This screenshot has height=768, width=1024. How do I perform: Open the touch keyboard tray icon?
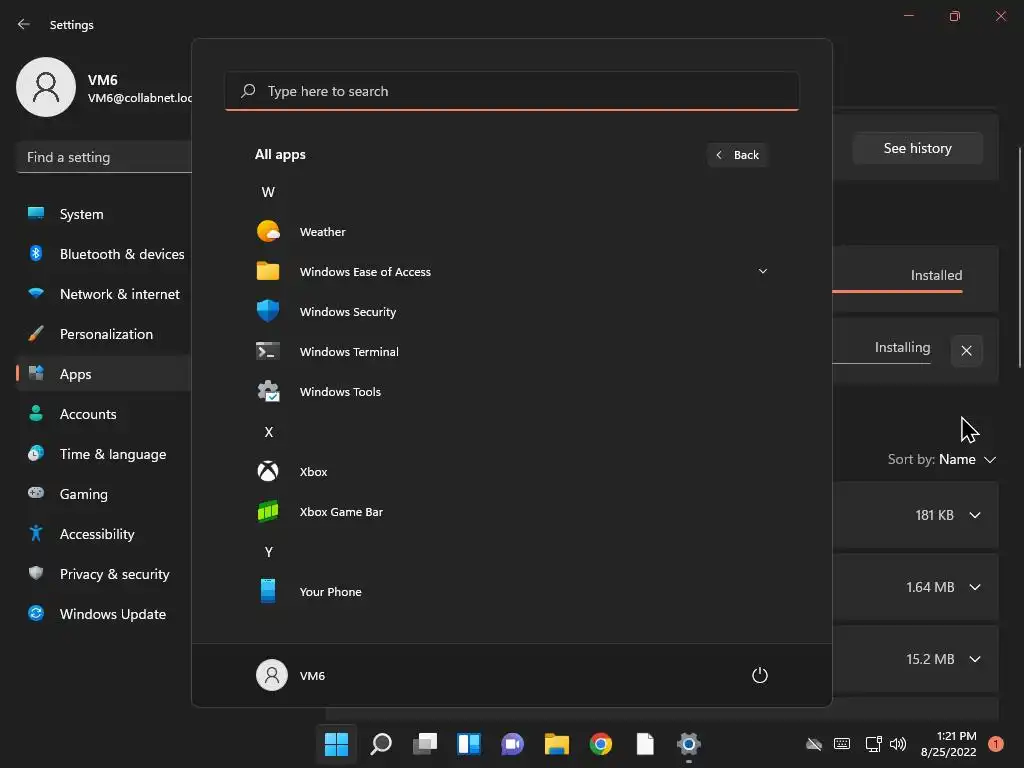tap(842, 744)
